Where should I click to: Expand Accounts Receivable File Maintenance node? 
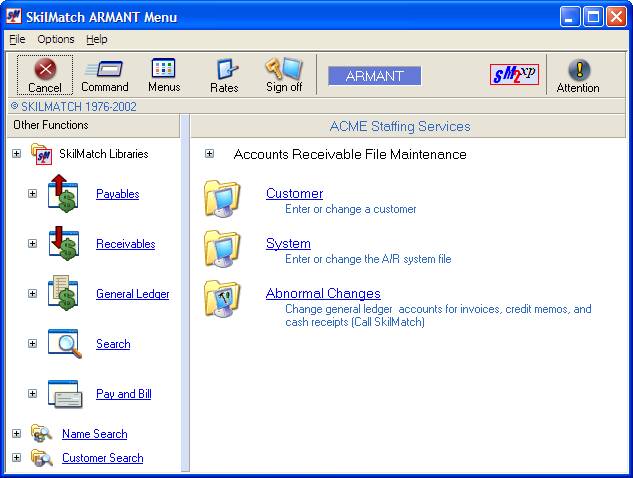click(x=209, y=154)
